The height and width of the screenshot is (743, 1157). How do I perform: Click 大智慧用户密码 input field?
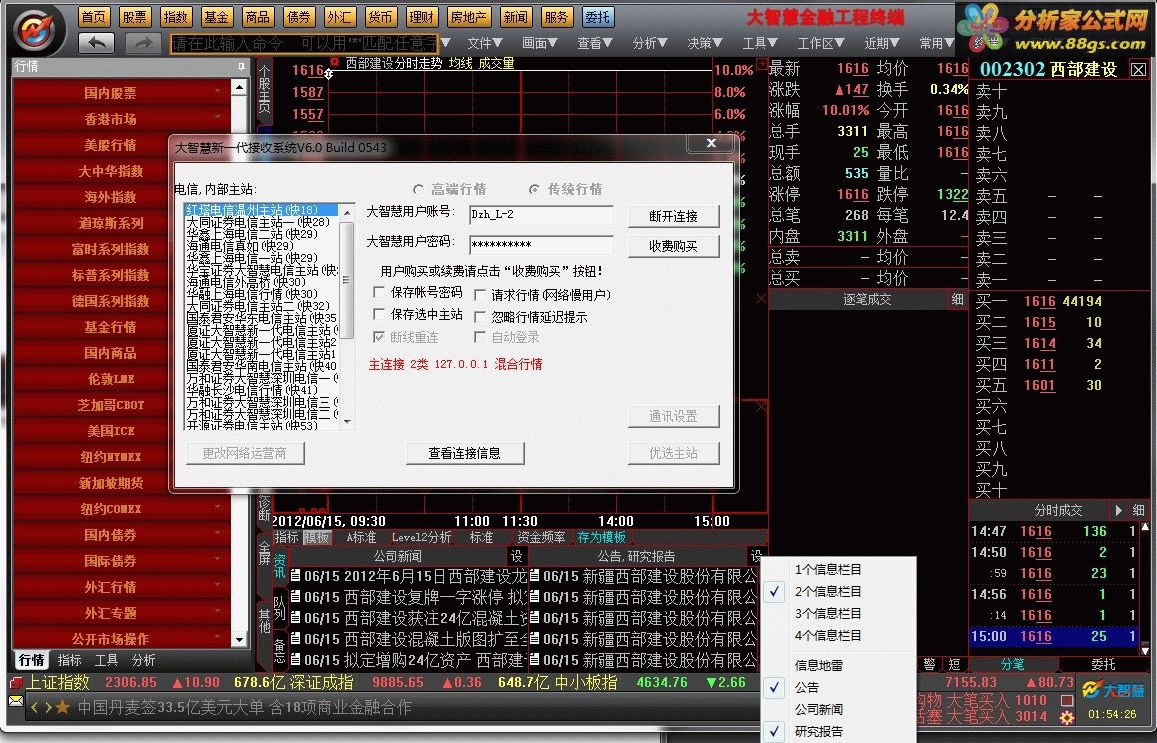tap(541, 245)
